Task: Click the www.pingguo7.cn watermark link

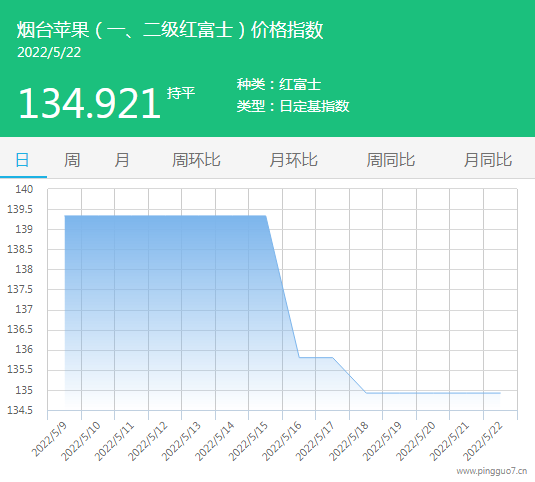Action: [x=492, y=471]
